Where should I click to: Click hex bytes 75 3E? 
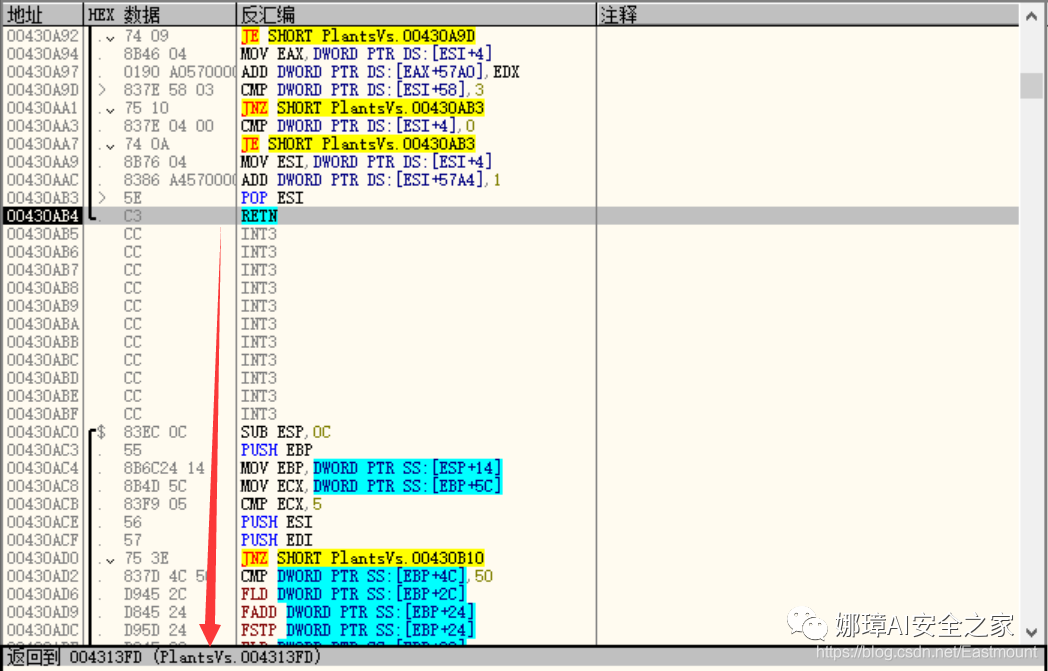(x=146, y=559)
